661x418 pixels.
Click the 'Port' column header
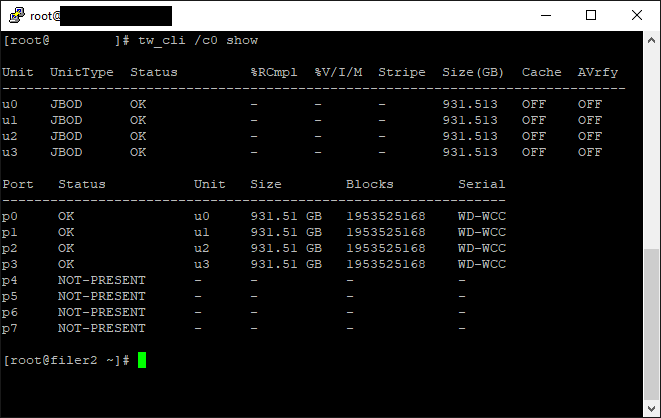(18, 185)
